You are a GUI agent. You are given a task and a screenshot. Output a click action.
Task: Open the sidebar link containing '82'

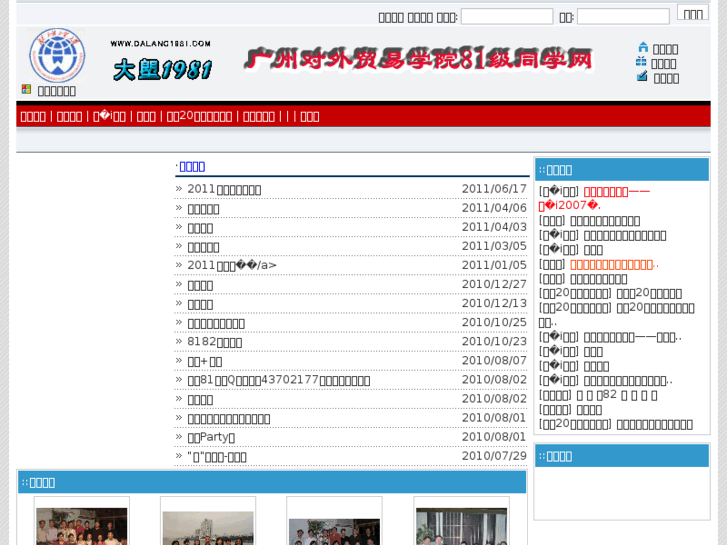tap(617, 395)
